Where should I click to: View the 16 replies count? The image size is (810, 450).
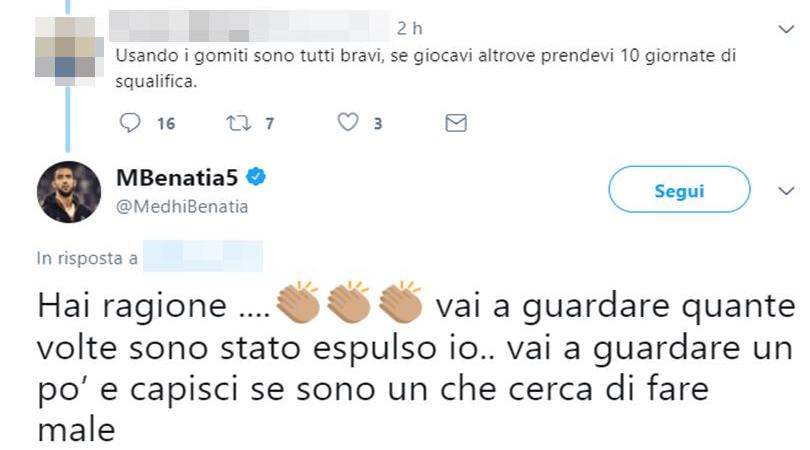point(166,123)
